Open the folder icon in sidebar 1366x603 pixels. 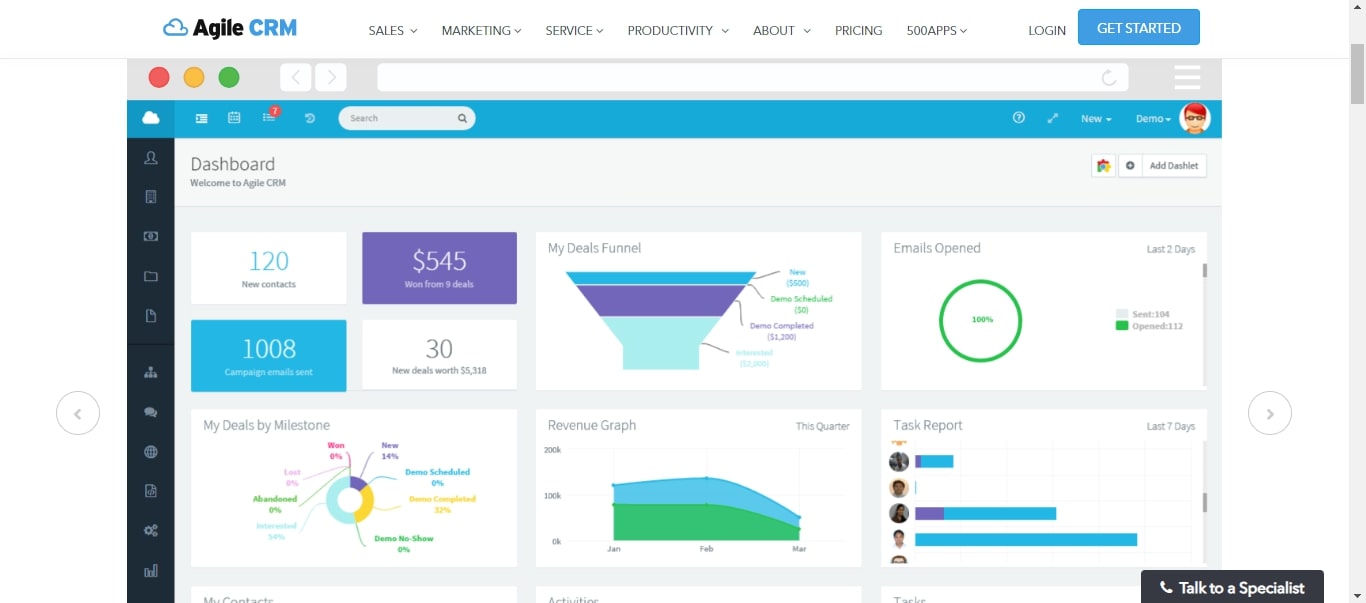(x=151, y=277)
